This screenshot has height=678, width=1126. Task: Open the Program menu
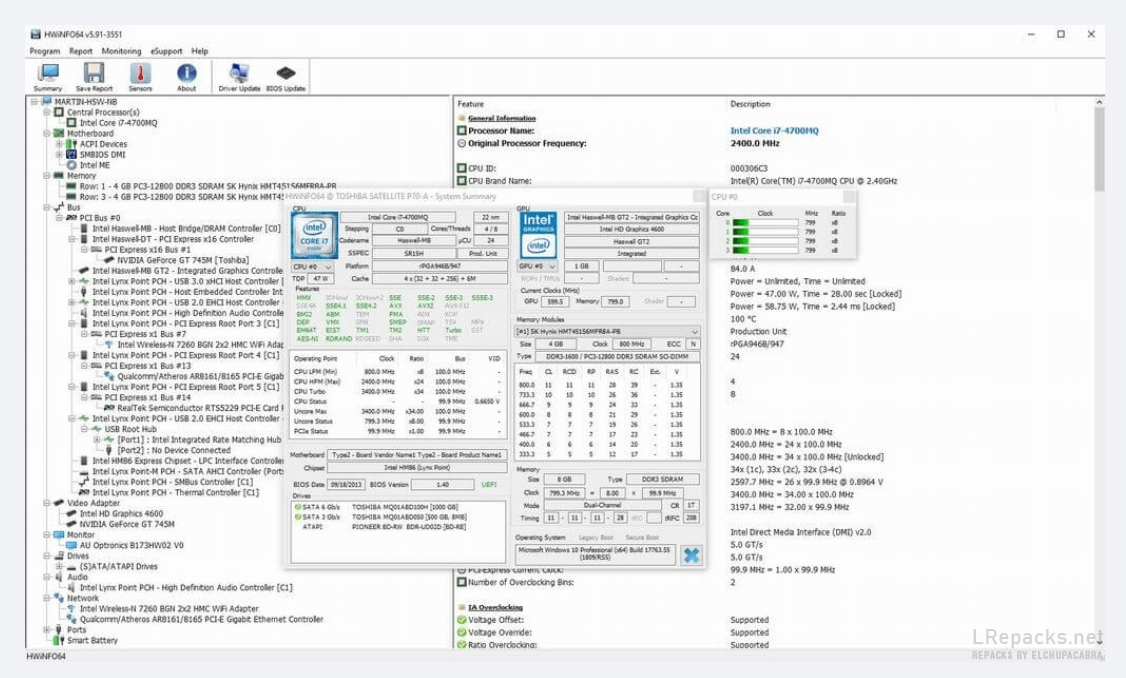(45, 51)
